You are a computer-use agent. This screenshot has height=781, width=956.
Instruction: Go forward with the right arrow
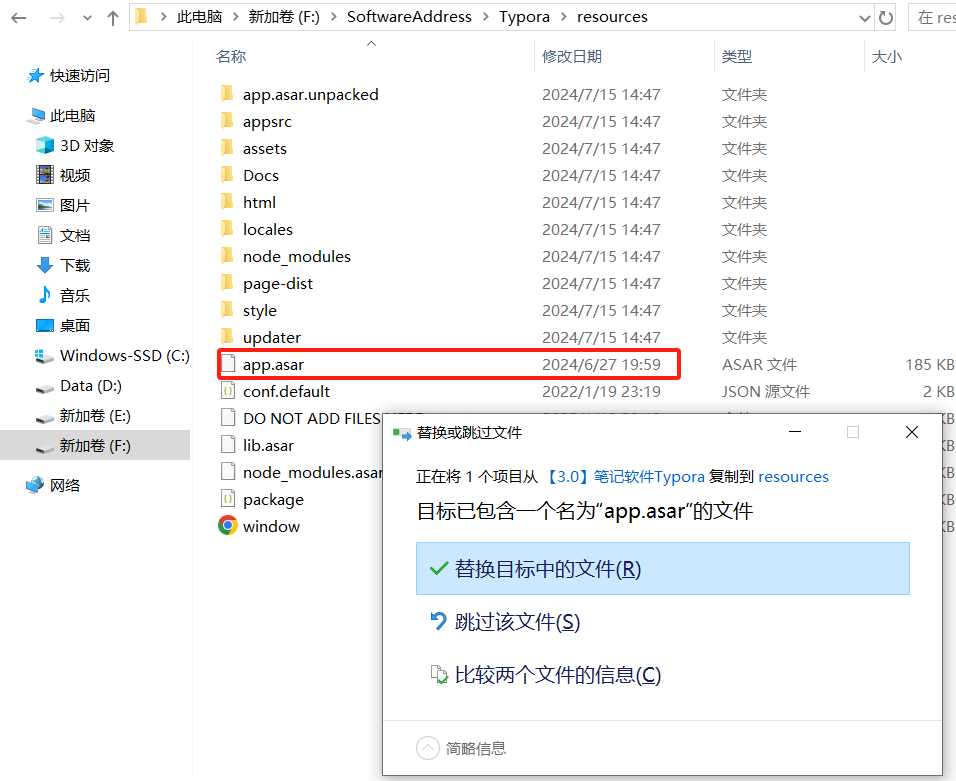click(x=57, y=18)
